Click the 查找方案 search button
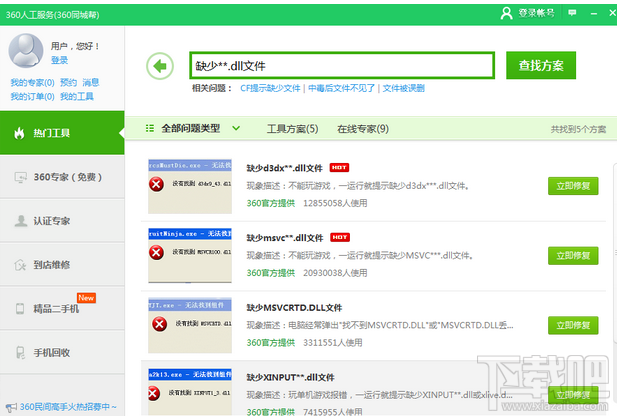Image resolution: width=617 pixels, height=416 pixels. pos(541,65)
